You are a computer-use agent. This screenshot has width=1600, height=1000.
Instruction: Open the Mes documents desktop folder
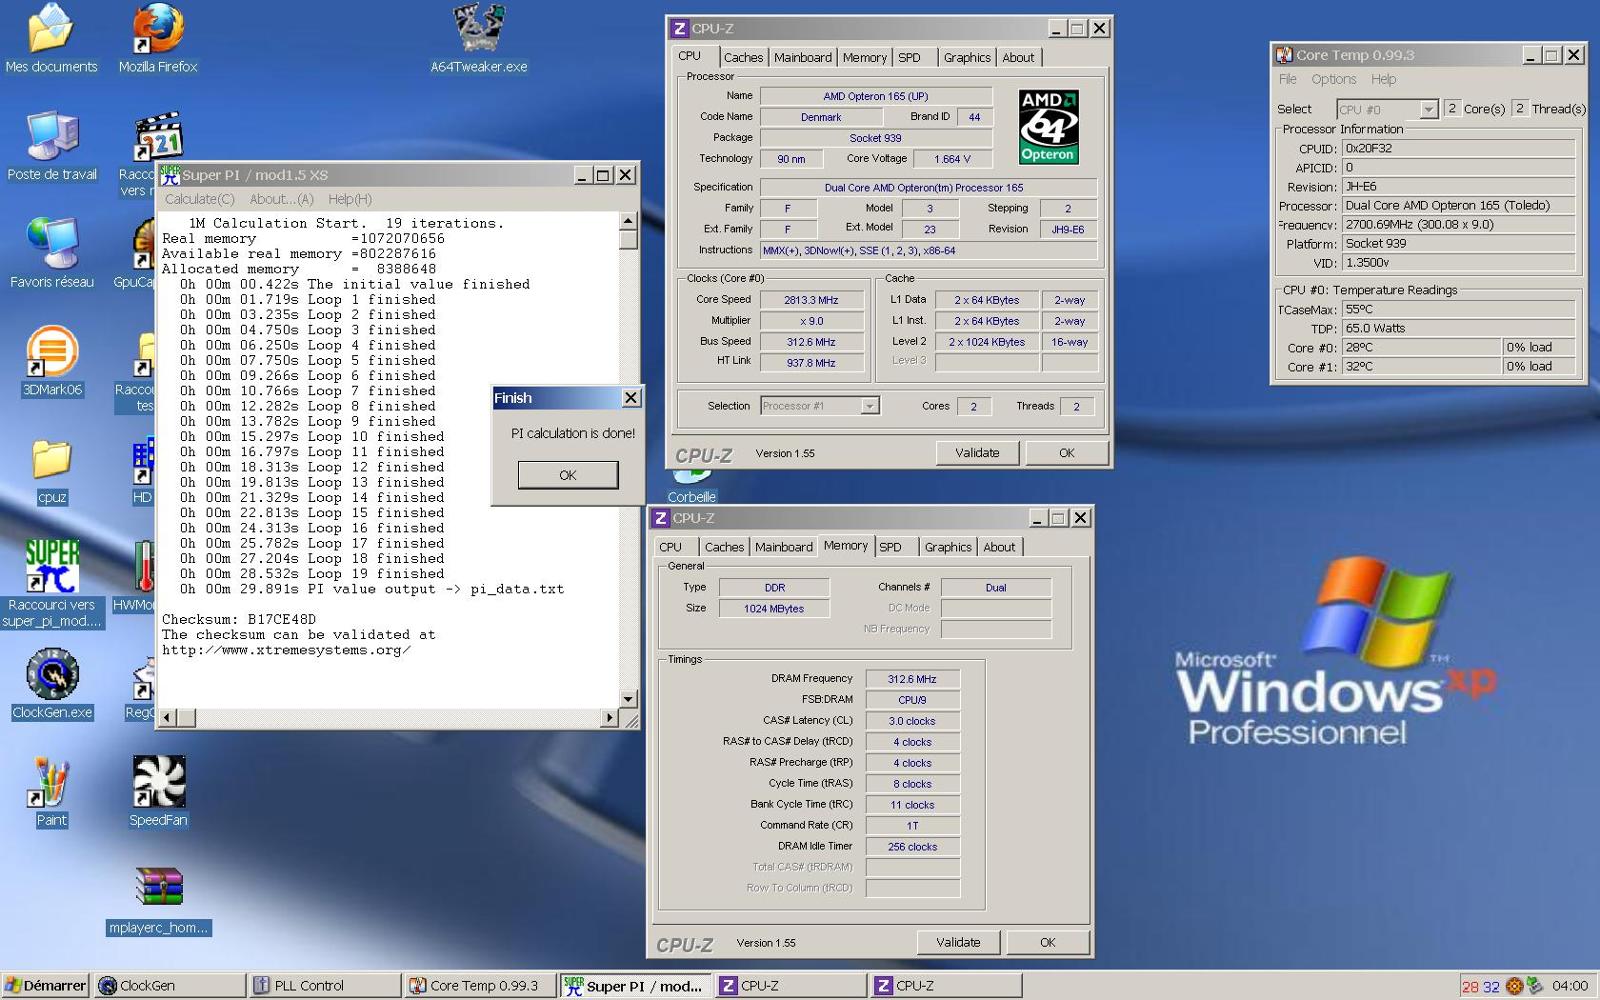pos(51,38)
